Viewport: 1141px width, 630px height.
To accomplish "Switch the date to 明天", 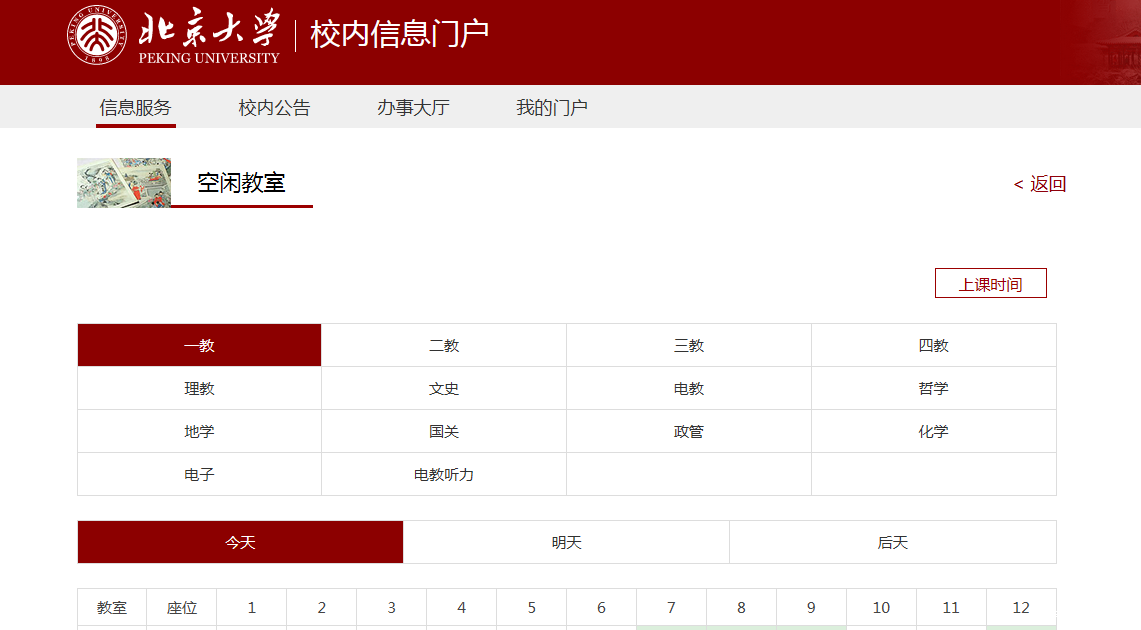I will tap(566, 542).
